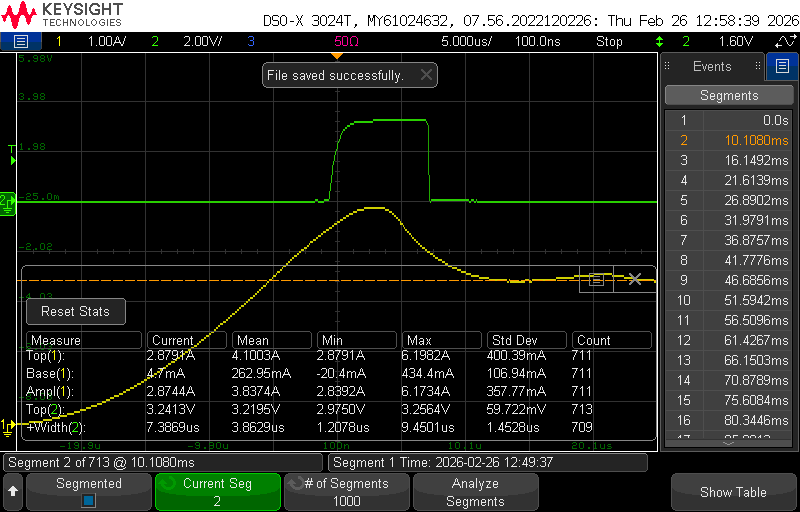
Task: Select segment 9 at 46.6856ms
Action: tap(729, 280)
